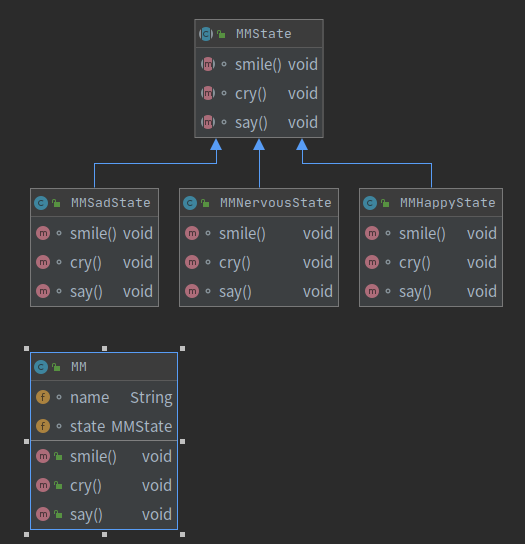This screenshot has width=525, height=544.
Task: Select the MMNervousState class title
Action: point(276,203)
